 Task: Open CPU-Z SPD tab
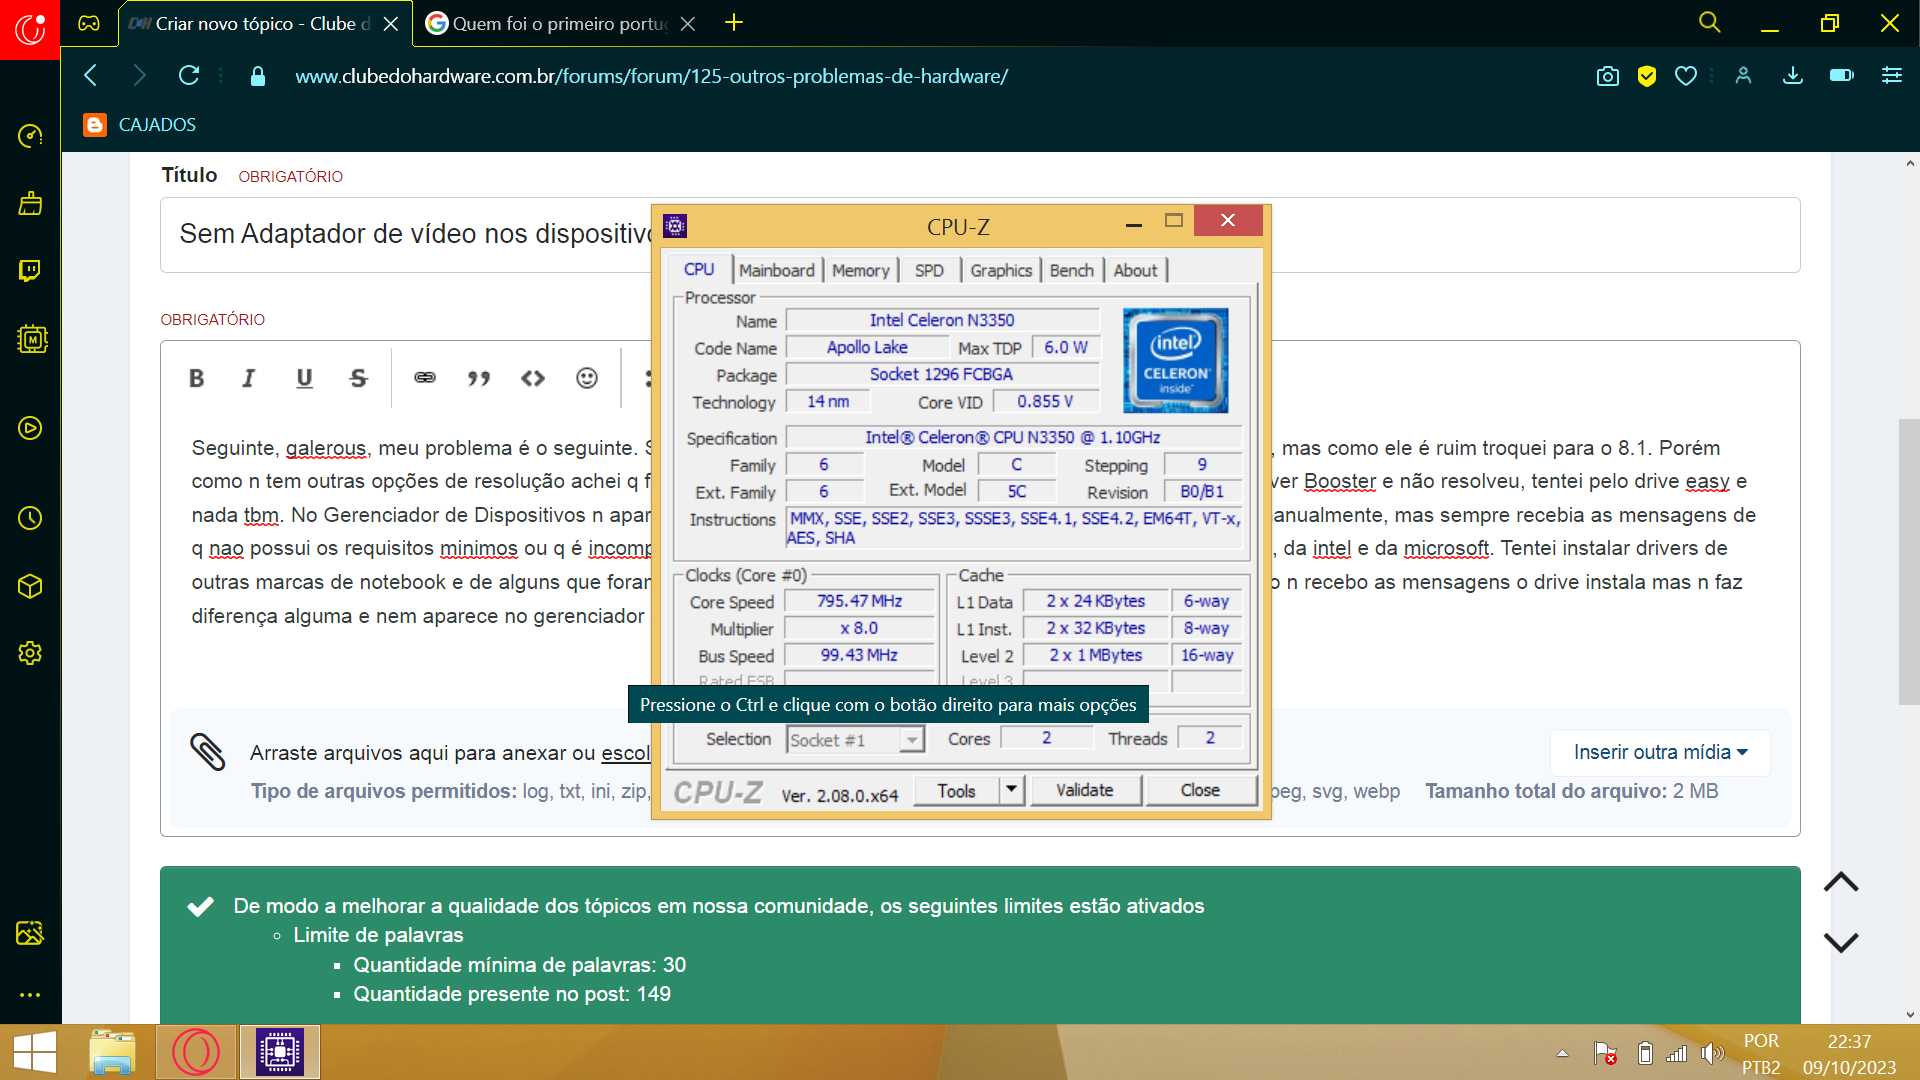click(x=929, y=270)
